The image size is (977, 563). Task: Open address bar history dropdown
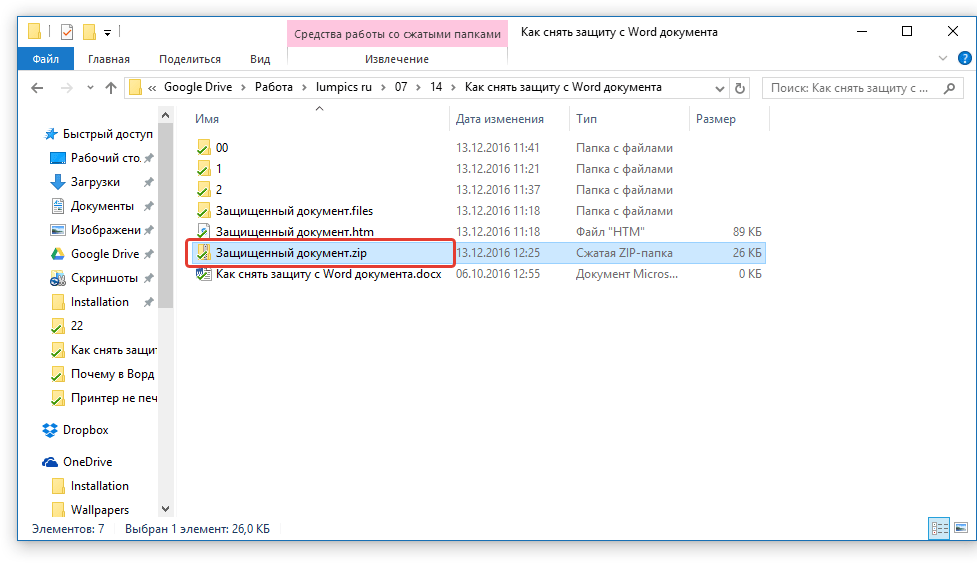tap(718, 88)
